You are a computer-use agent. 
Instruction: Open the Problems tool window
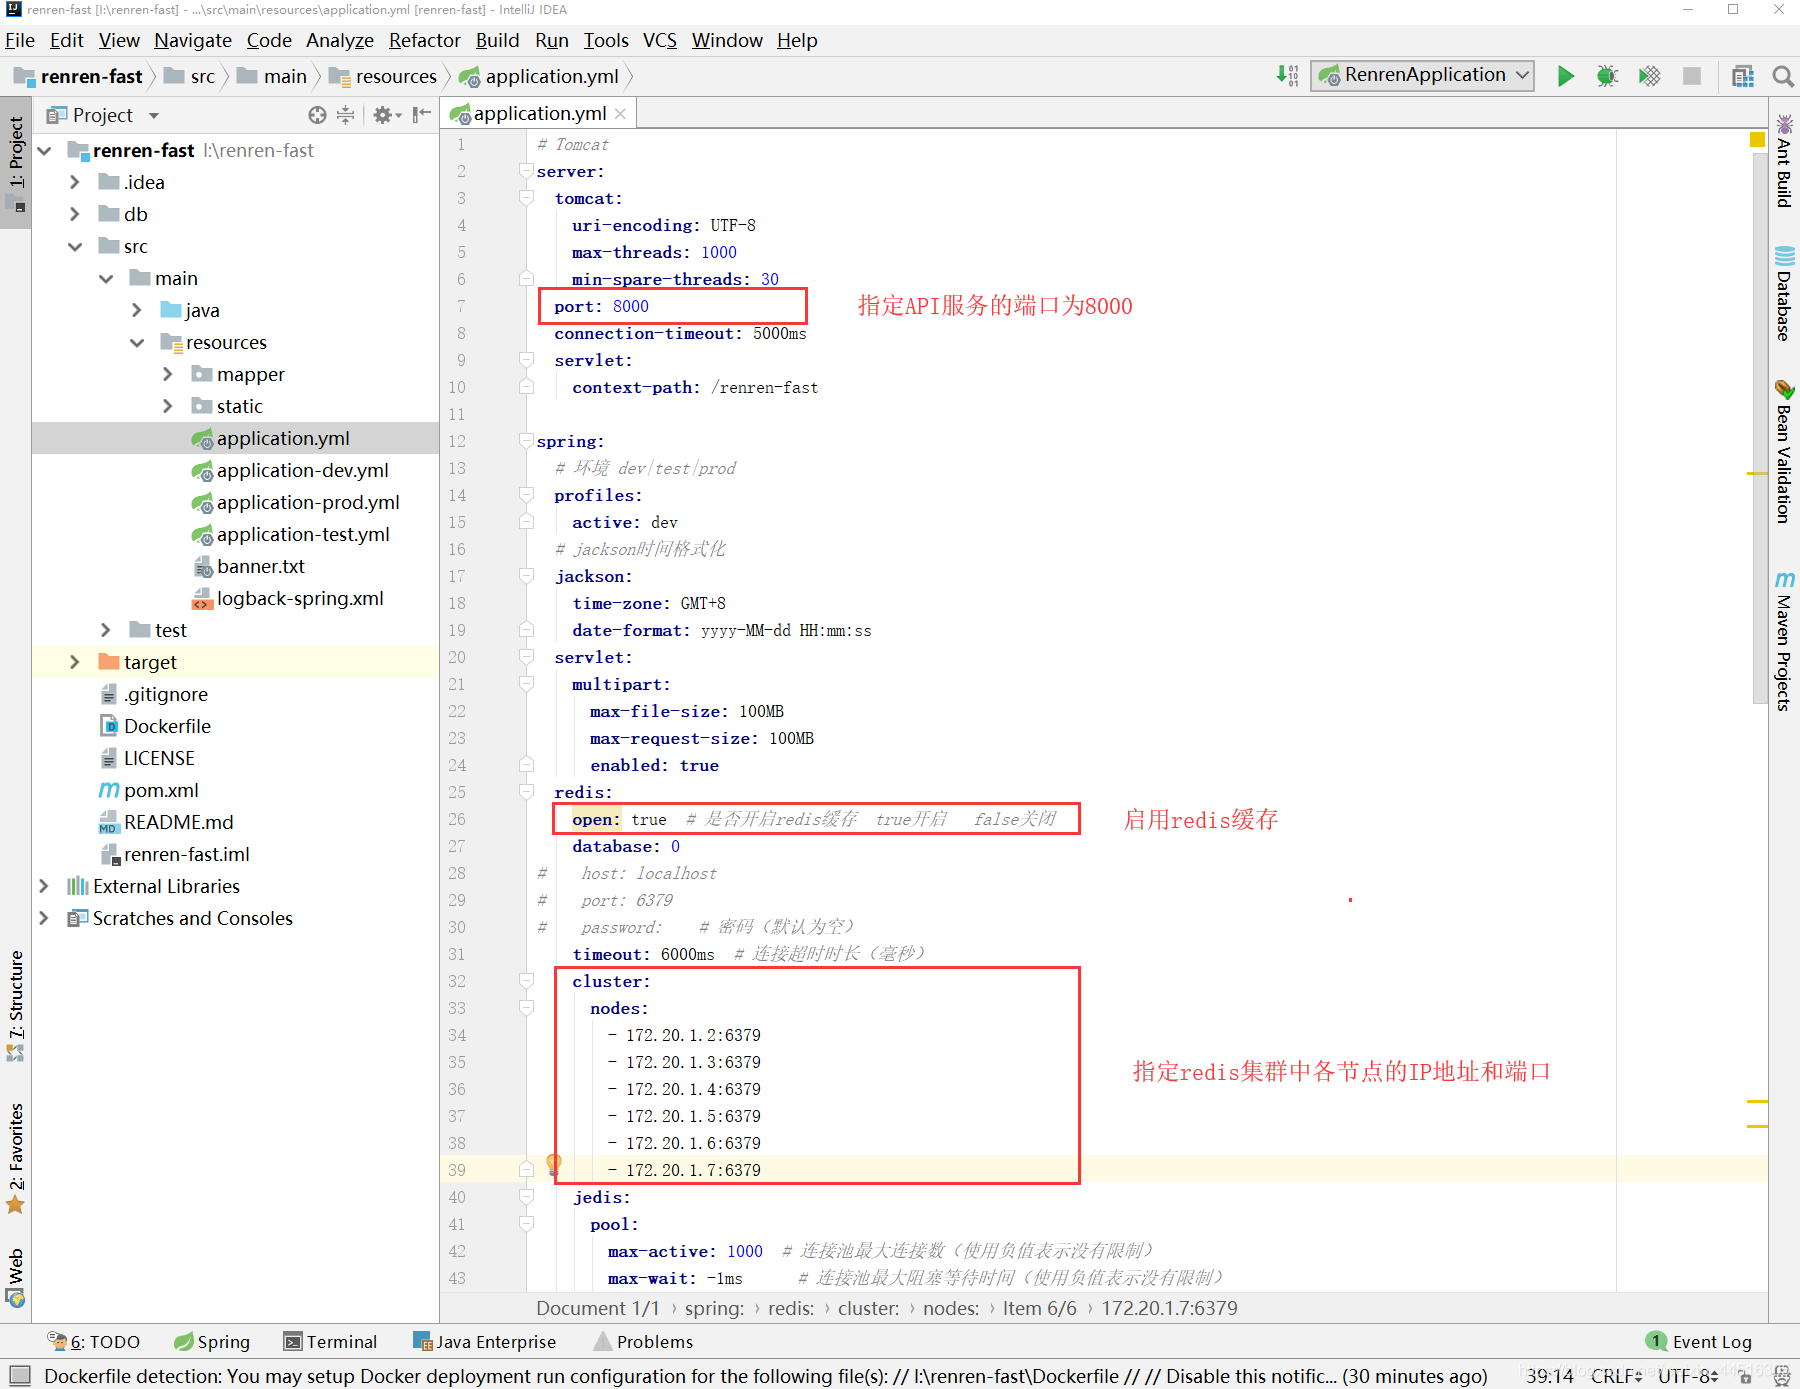[x=644, y=1342]
